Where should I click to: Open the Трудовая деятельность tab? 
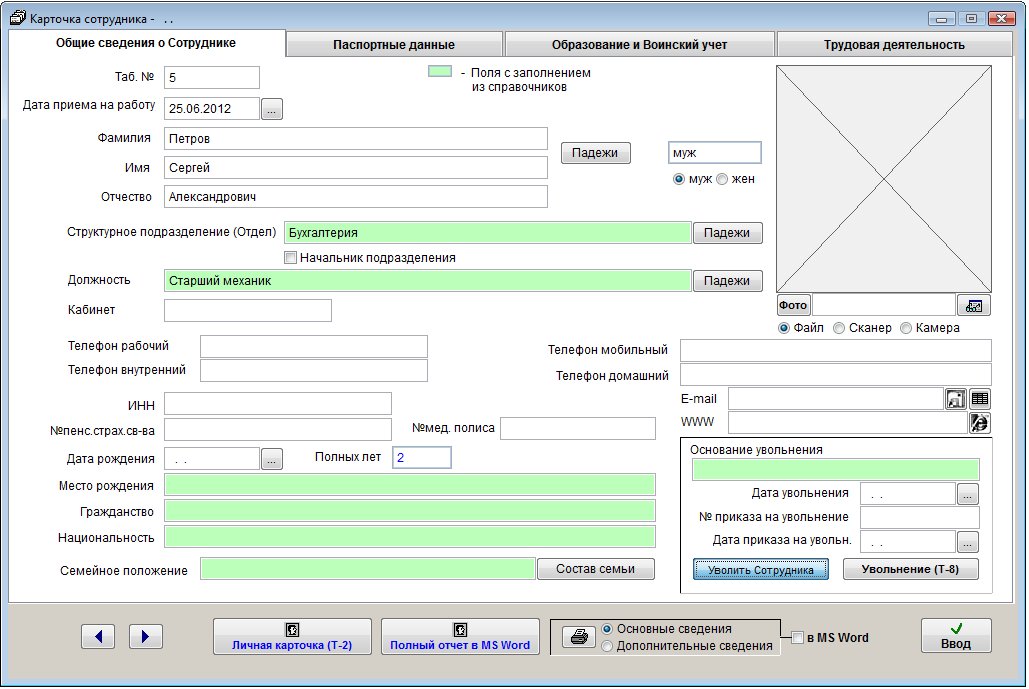click(893, 45)
